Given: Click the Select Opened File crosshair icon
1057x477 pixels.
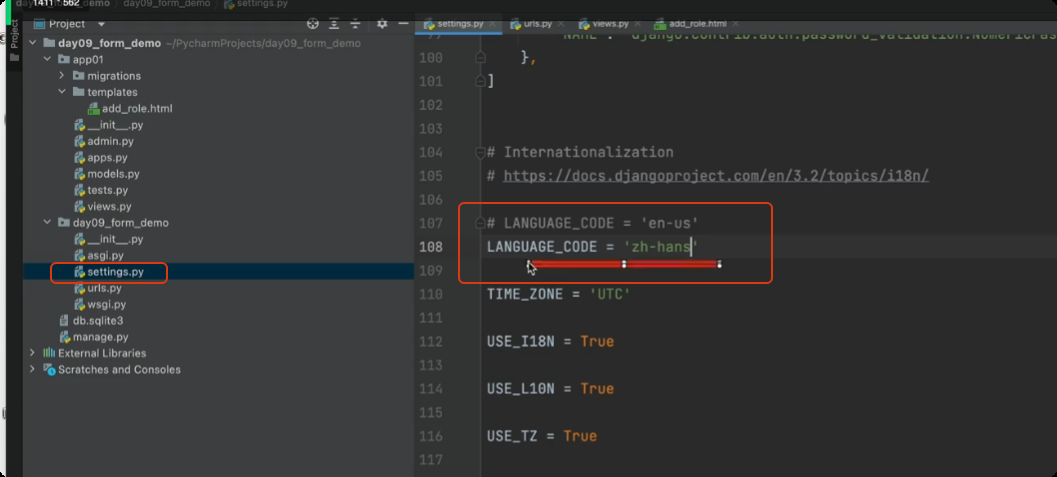Looking at the screenshot, I should 312,24.
